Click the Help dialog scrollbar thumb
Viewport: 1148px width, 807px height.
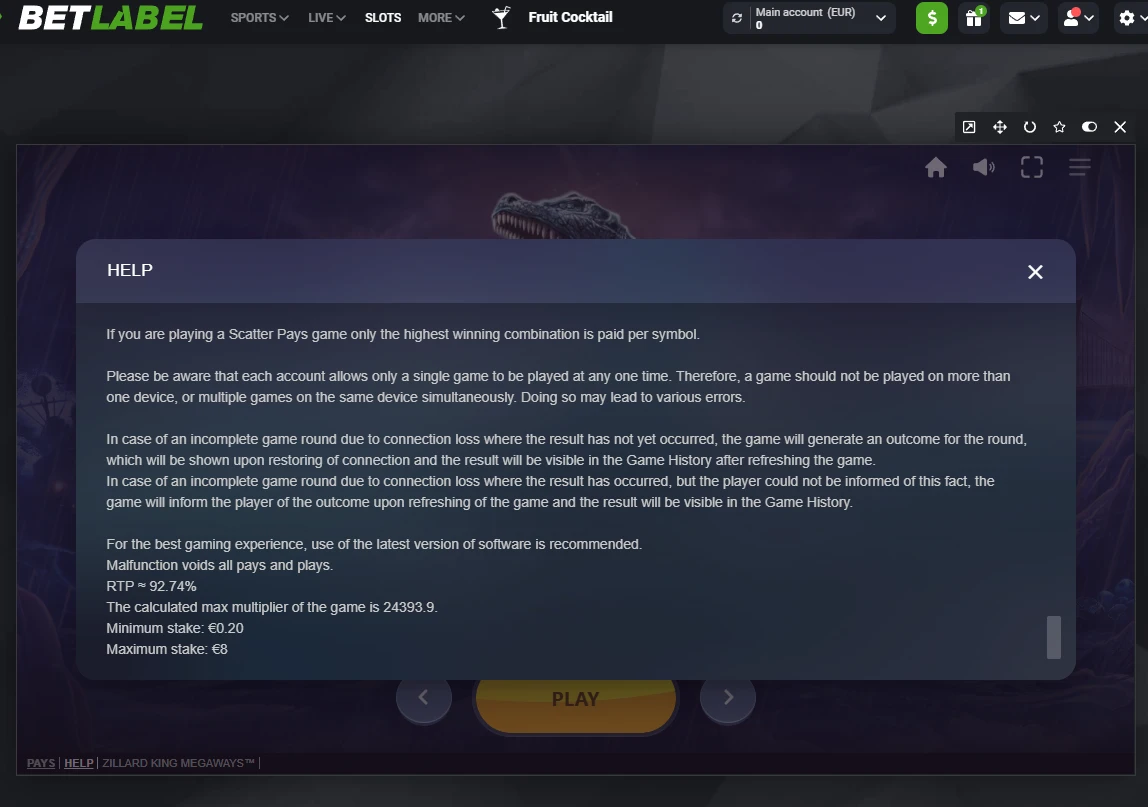click(x=1054, y=637)
